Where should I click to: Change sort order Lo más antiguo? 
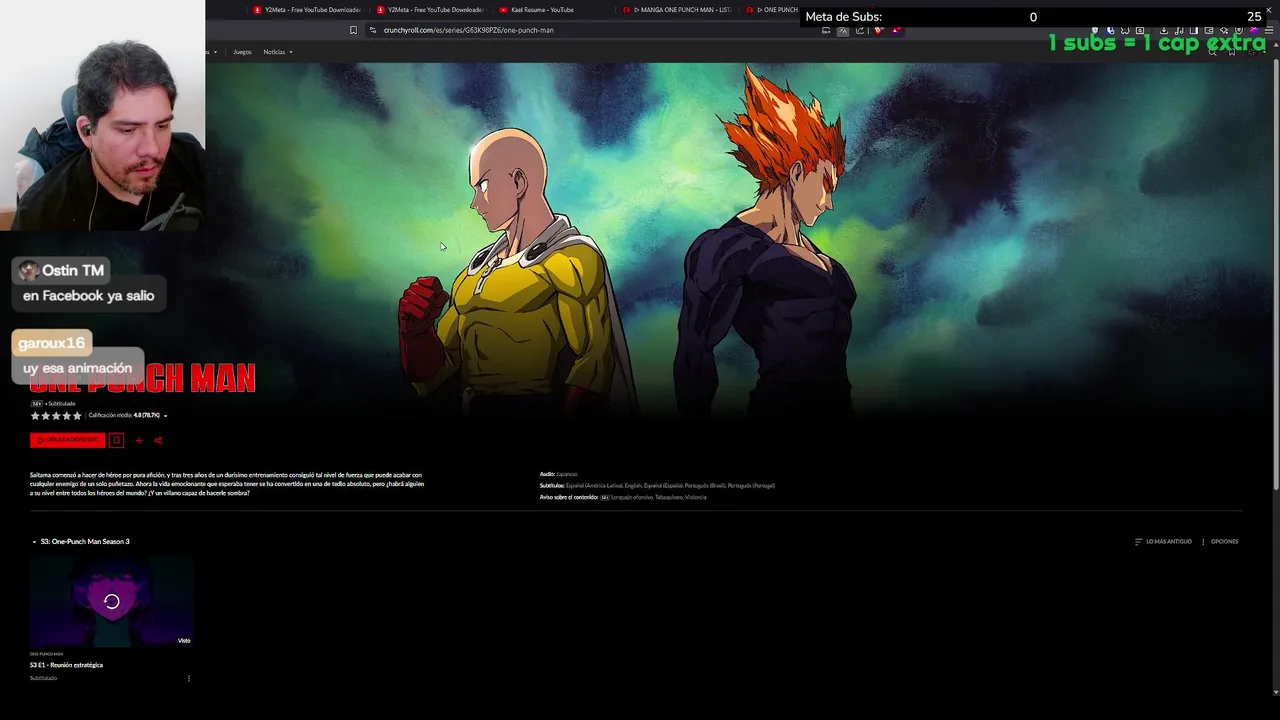coord(1163,542)
